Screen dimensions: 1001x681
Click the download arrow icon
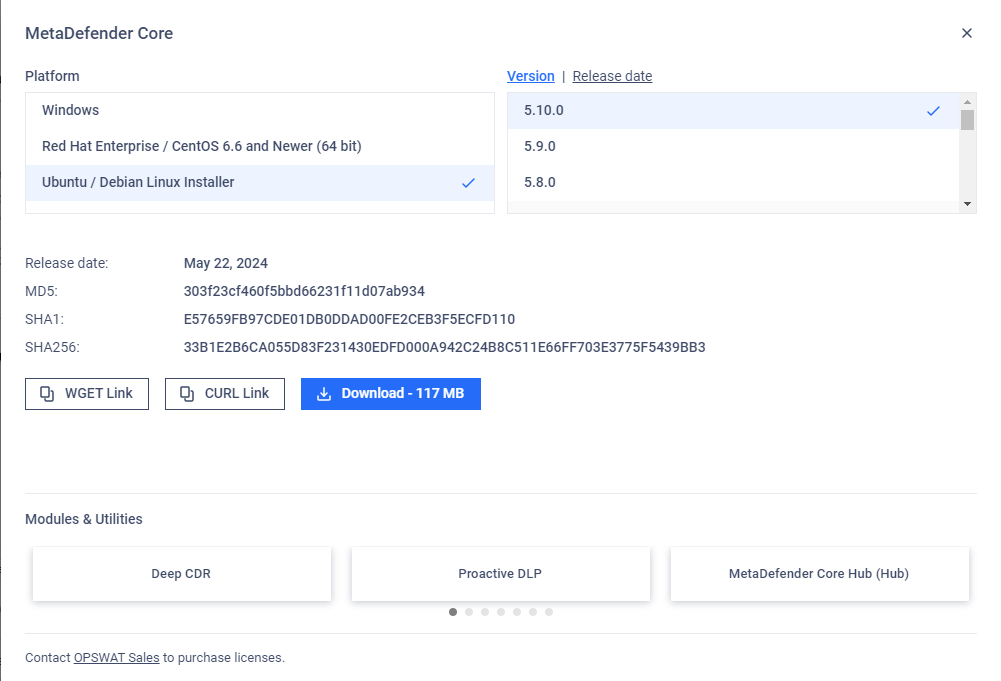click(x=324, y=394)
